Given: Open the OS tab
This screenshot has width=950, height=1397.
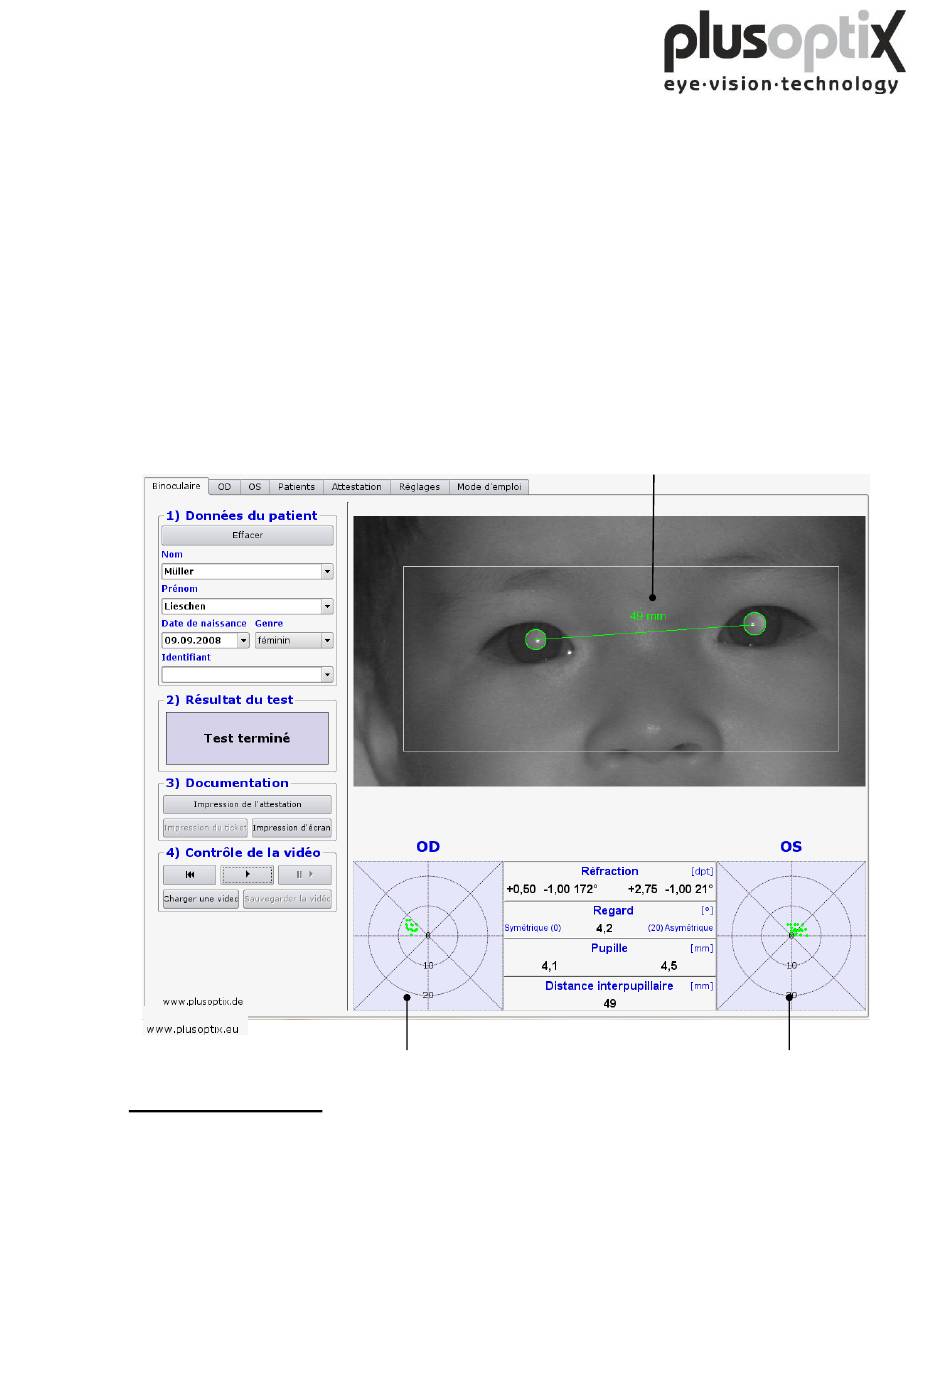Looking at the screenshot, I should [255, 487].
